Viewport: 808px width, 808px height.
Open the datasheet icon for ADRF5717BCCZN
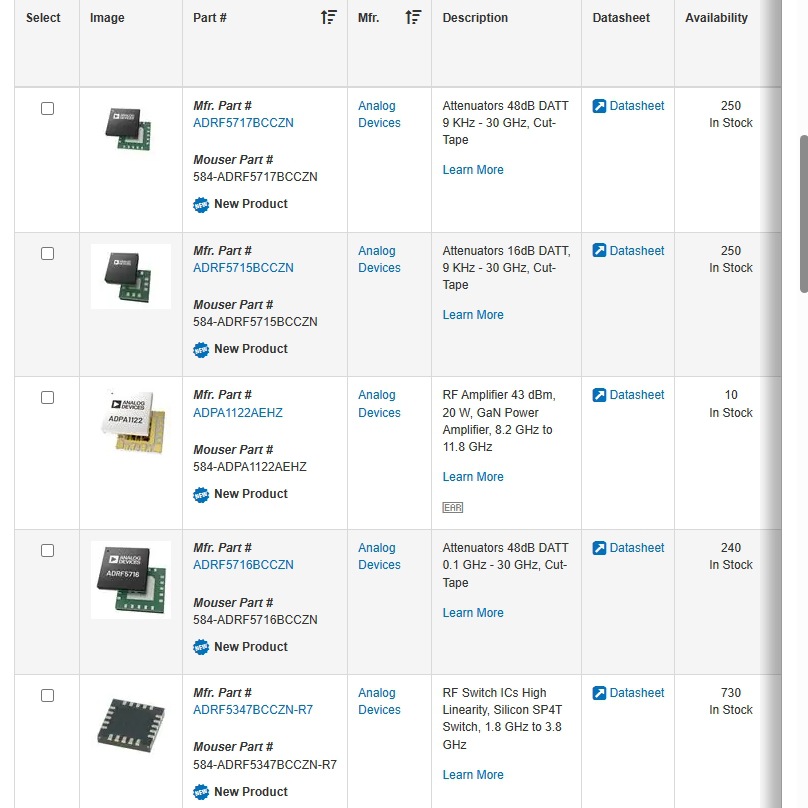599,106
